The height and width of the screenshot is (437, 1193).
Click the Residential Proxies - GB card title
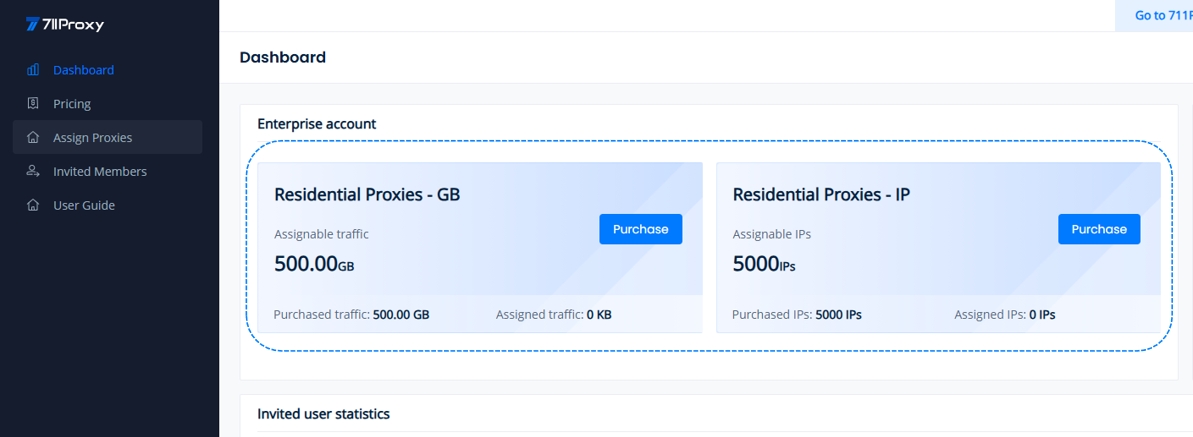point(367,195)
